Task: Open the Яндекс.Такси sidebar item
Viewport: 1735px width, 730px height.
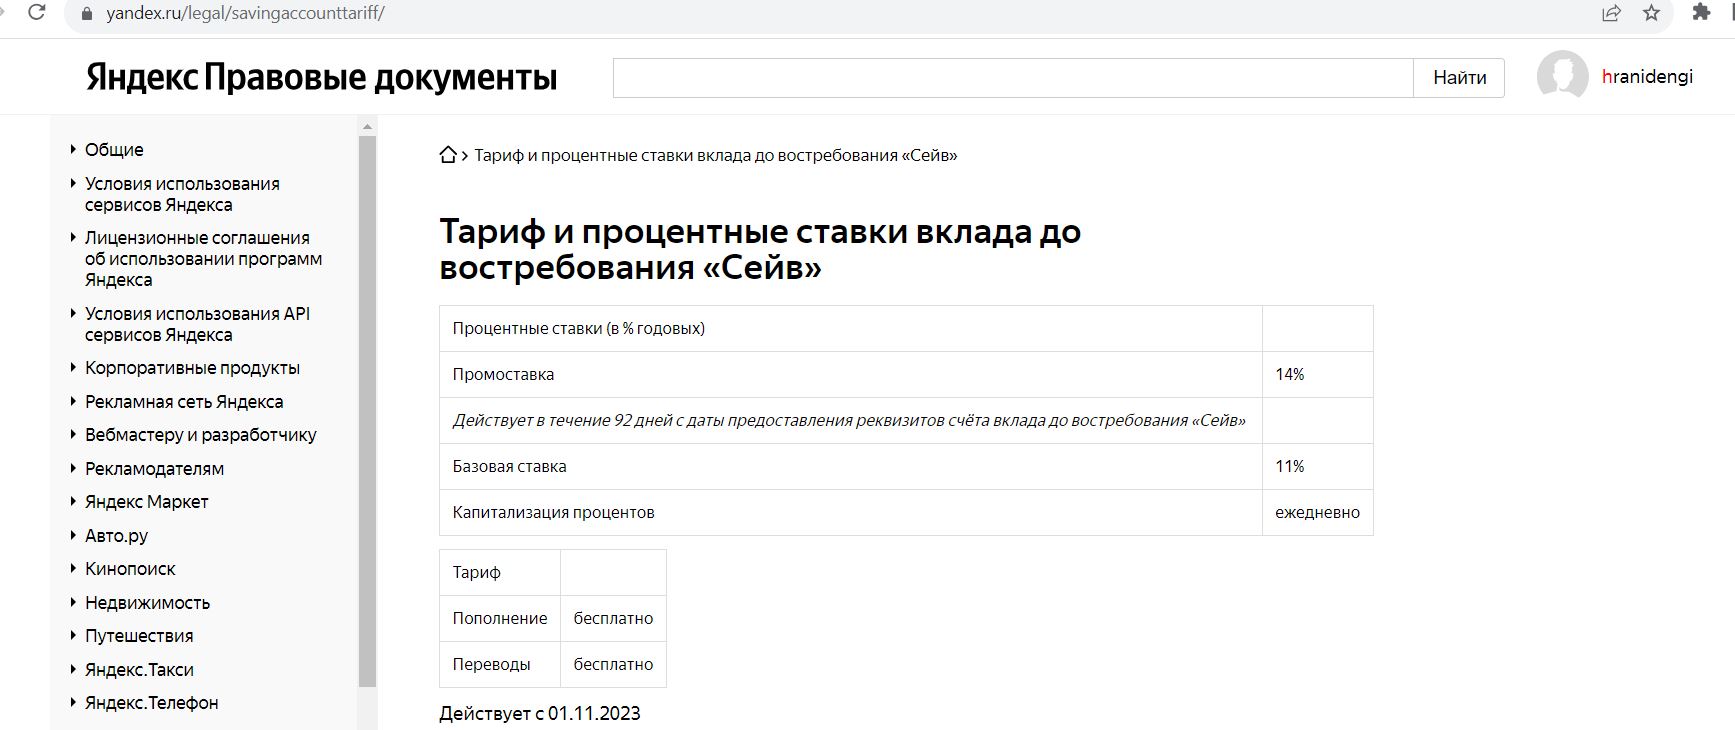Action: pos(139,670)
